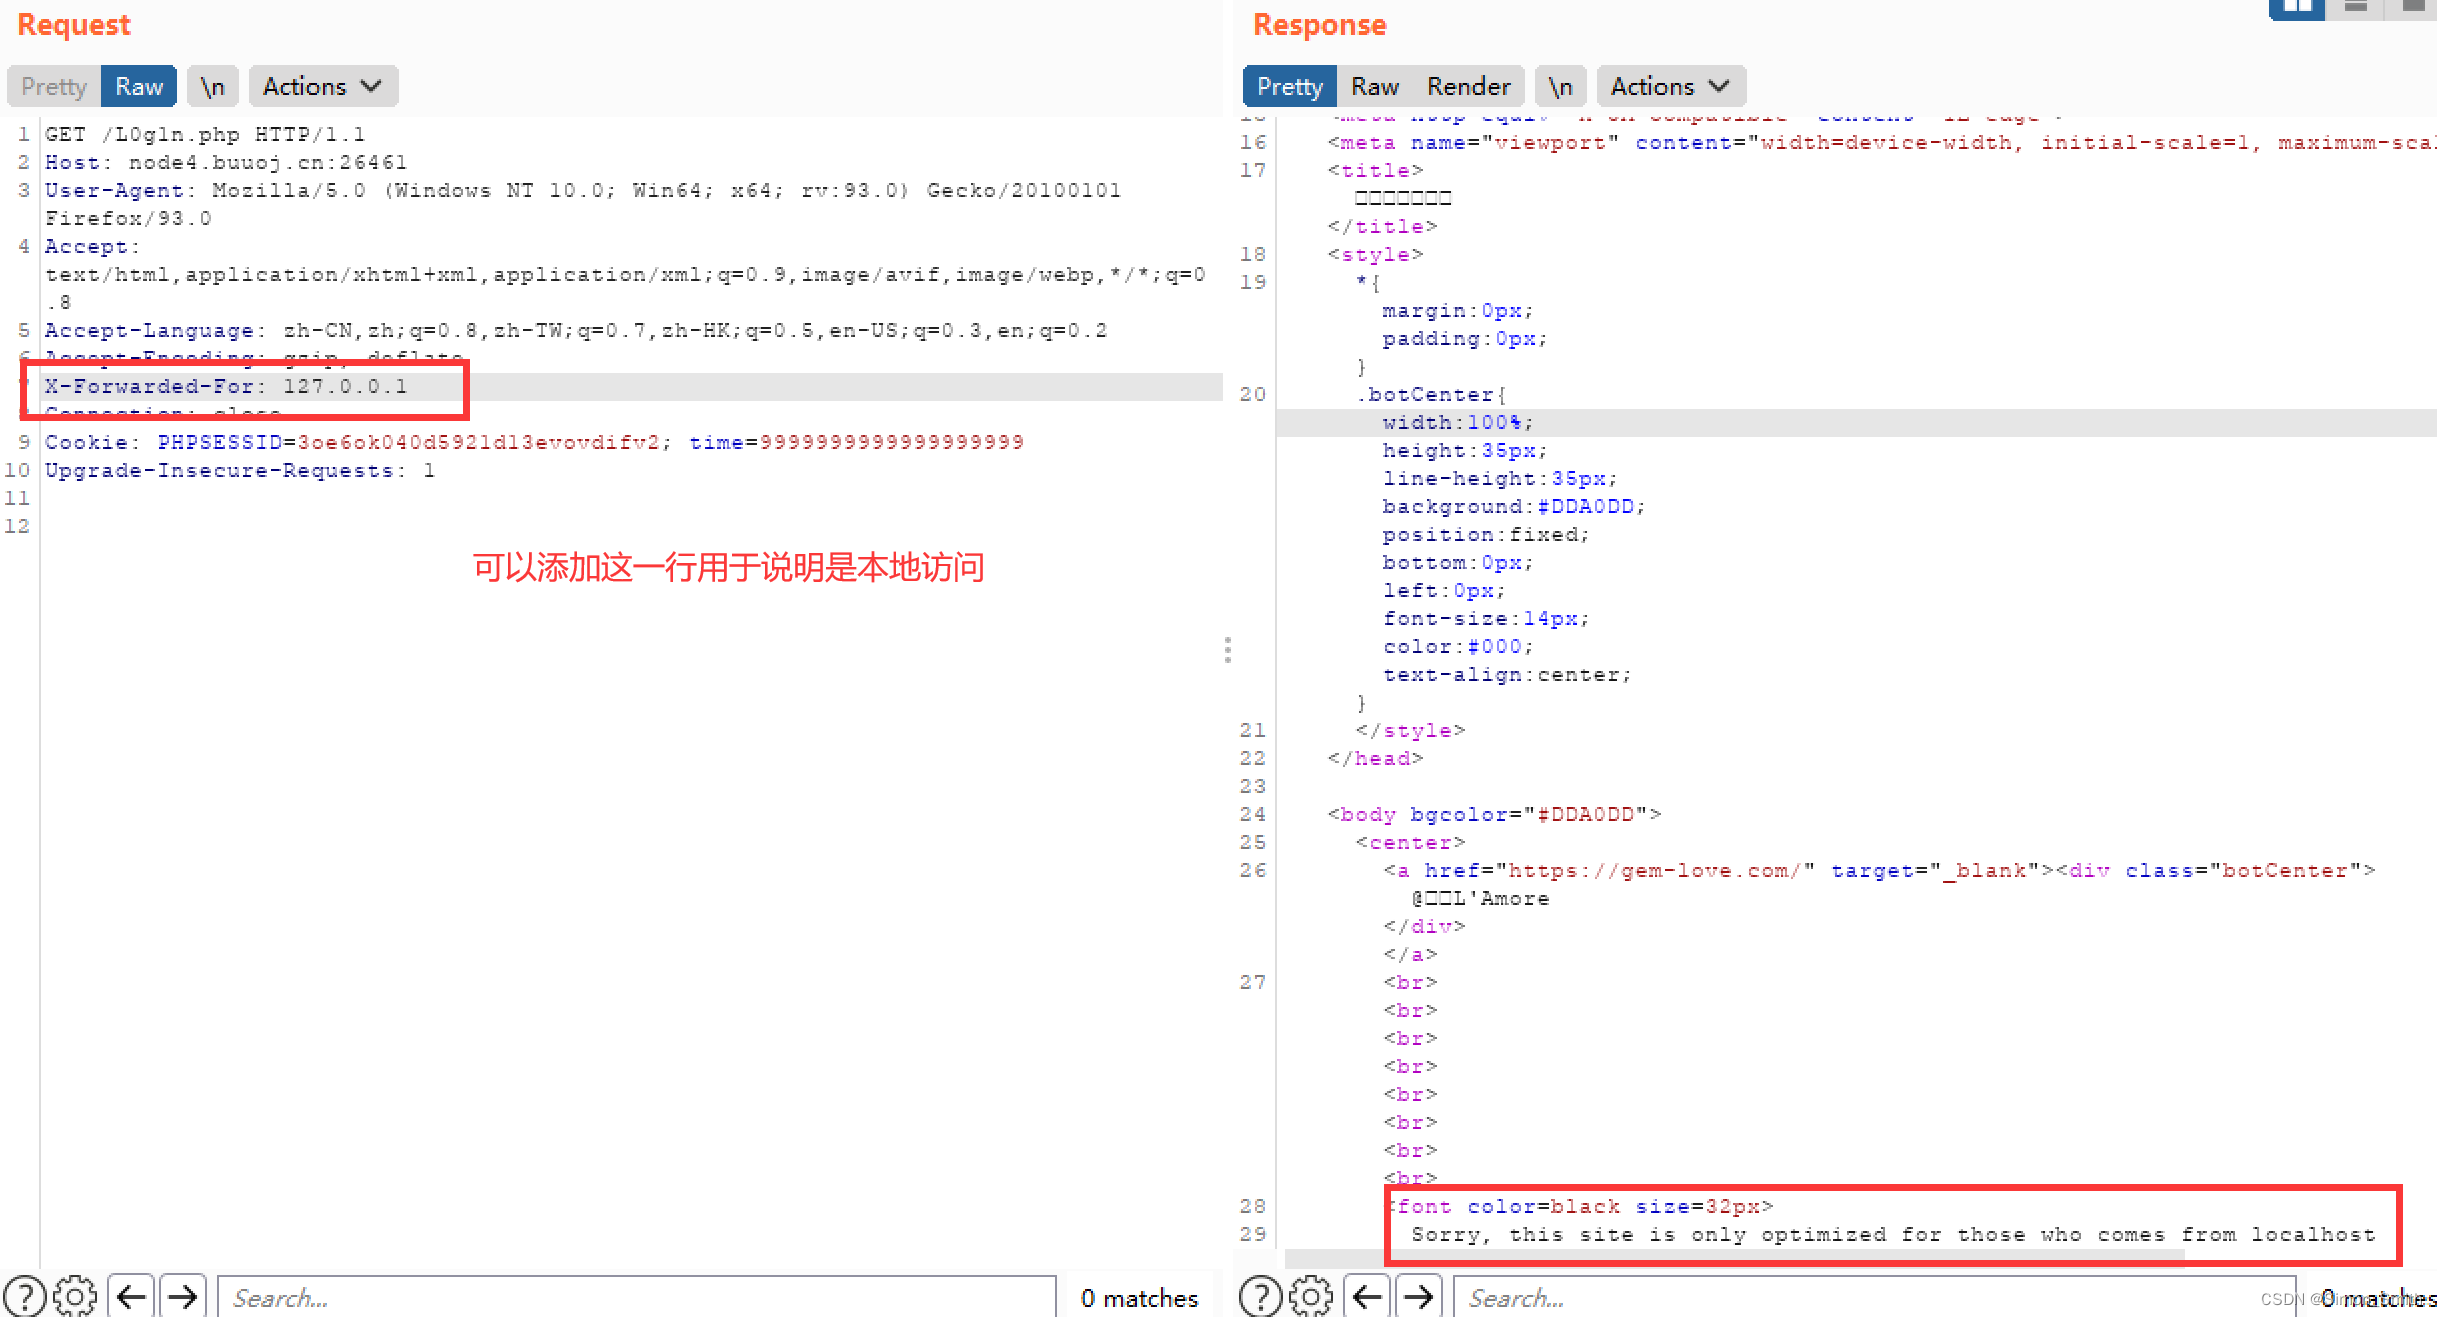The height and width of the screenshot is (1317, 2437).
Task: Open Request help question-mark icon
Action: pyautogui.click(x=25, y=1297)
